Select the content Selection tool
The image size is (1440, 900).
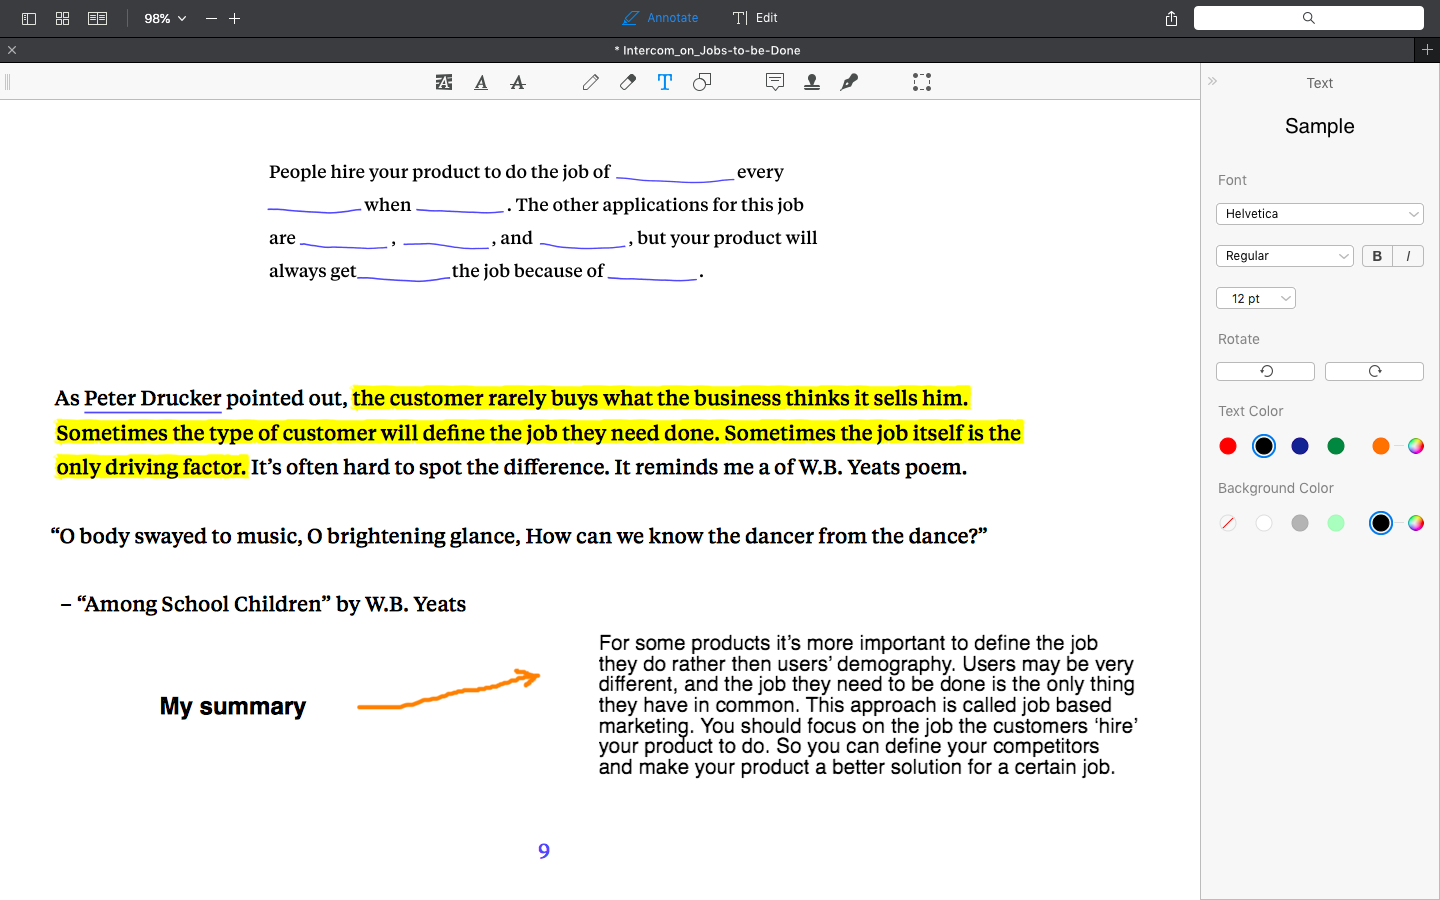coord(922,82)
